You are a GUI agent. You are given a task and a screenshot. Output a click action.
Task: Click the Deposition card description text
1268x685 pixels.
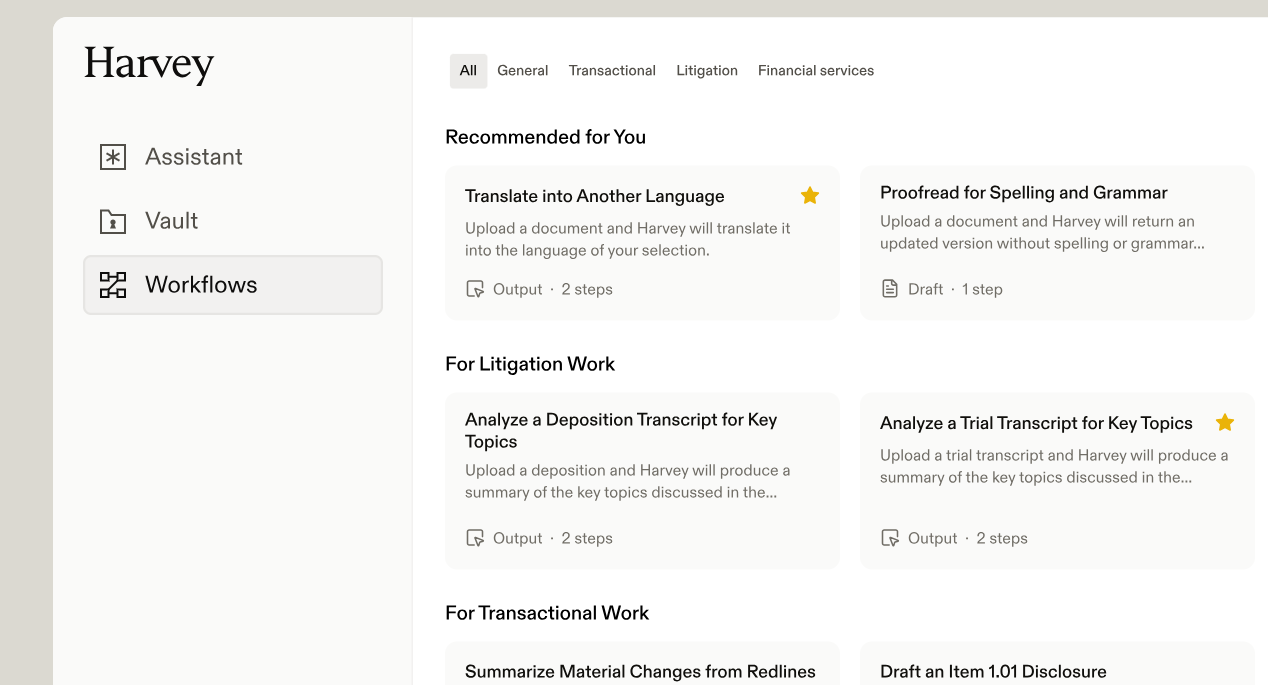tap(628, 481)
